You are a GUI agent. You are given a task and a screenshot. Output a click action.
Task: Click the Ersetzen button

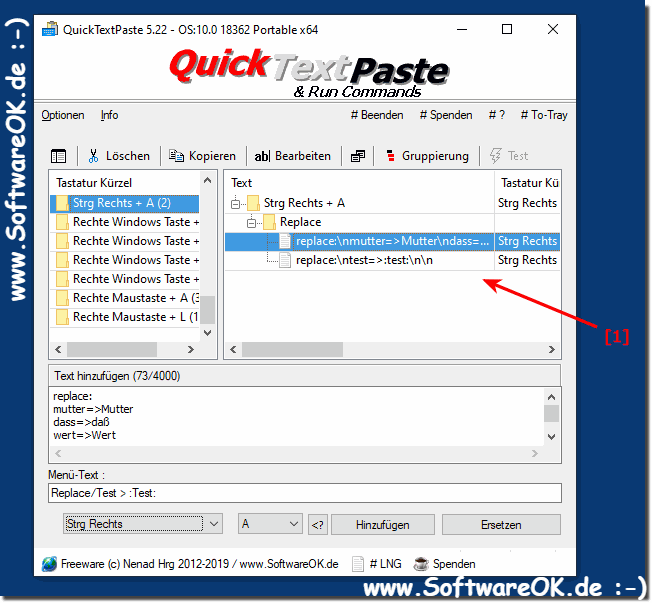501,525
